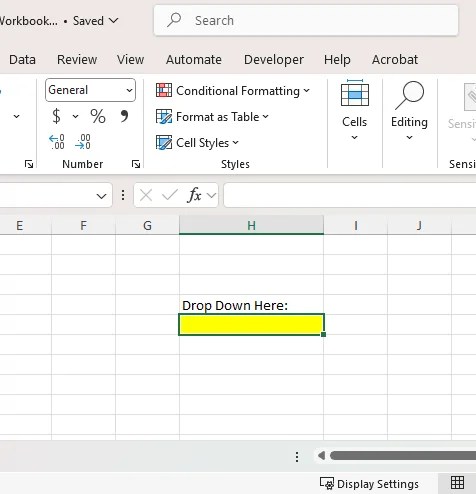Open Number Format dialog launcher
Image resolution: width=476 pixels, height=494 pixels.
[135, 164]
